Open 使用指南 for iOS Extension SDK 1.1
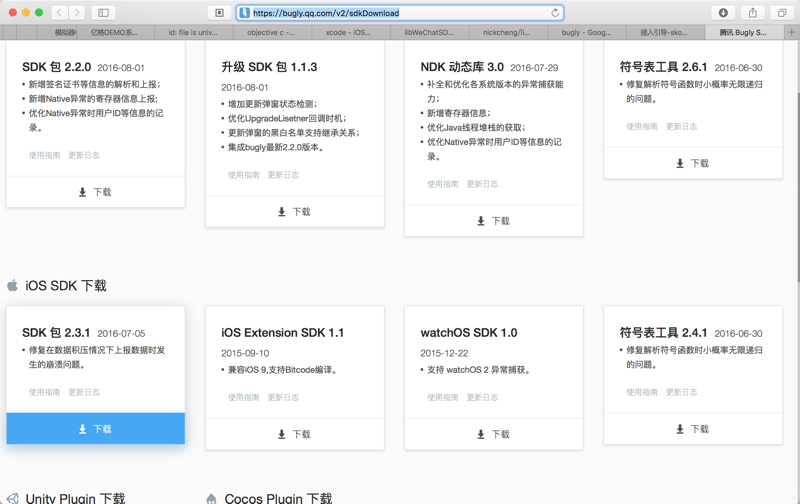 pos(243,397)
